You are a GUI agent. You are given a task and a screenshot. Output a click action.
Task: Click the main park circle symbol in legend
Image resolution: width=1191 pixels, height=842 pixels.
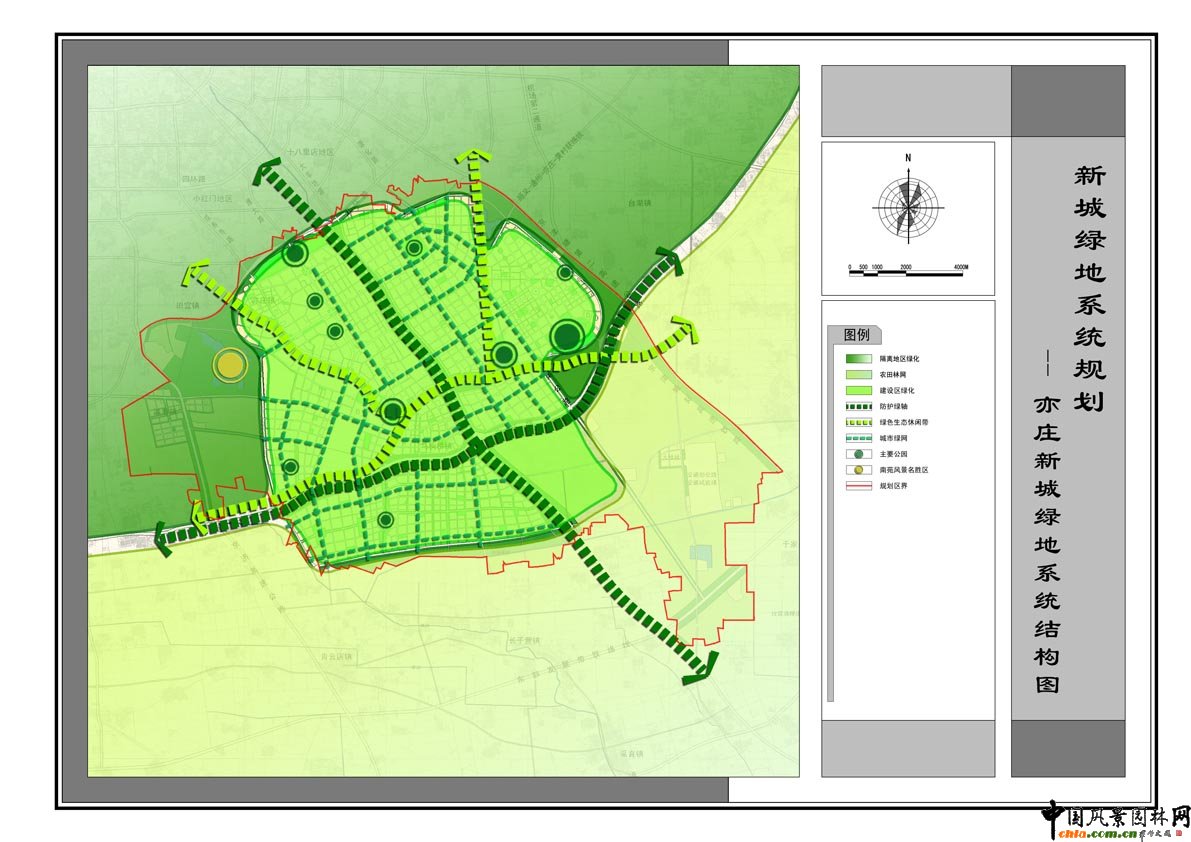(857, 453)
